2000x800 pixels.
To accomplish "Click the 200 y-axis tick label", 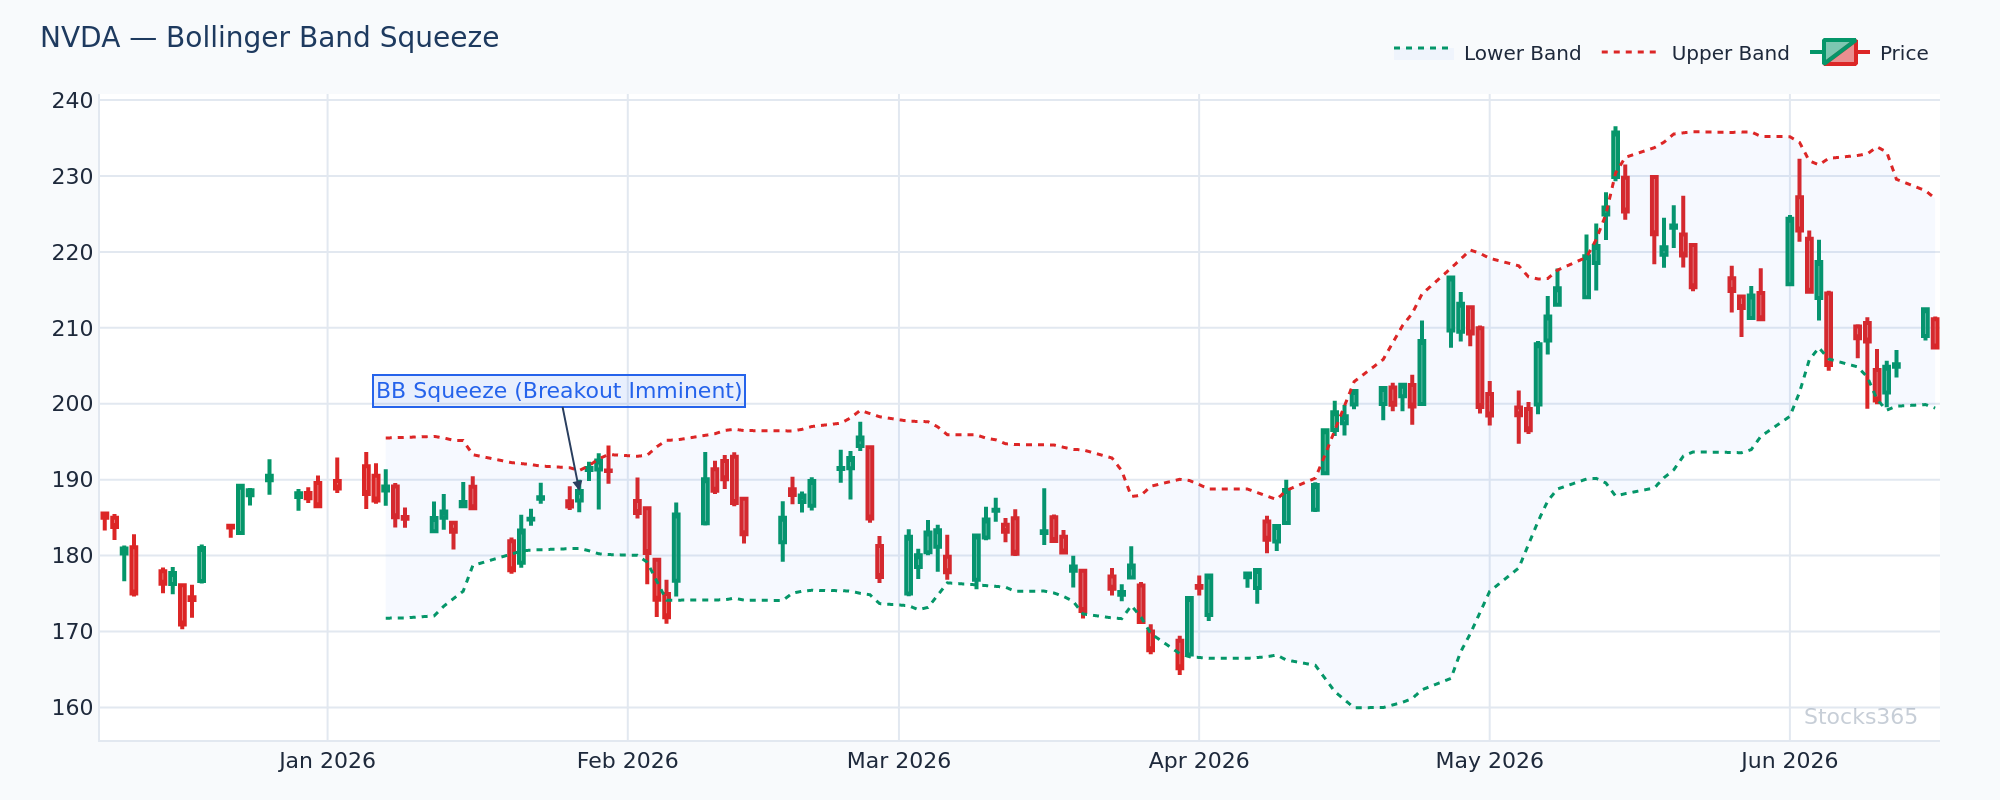I will tap(73, 405).
